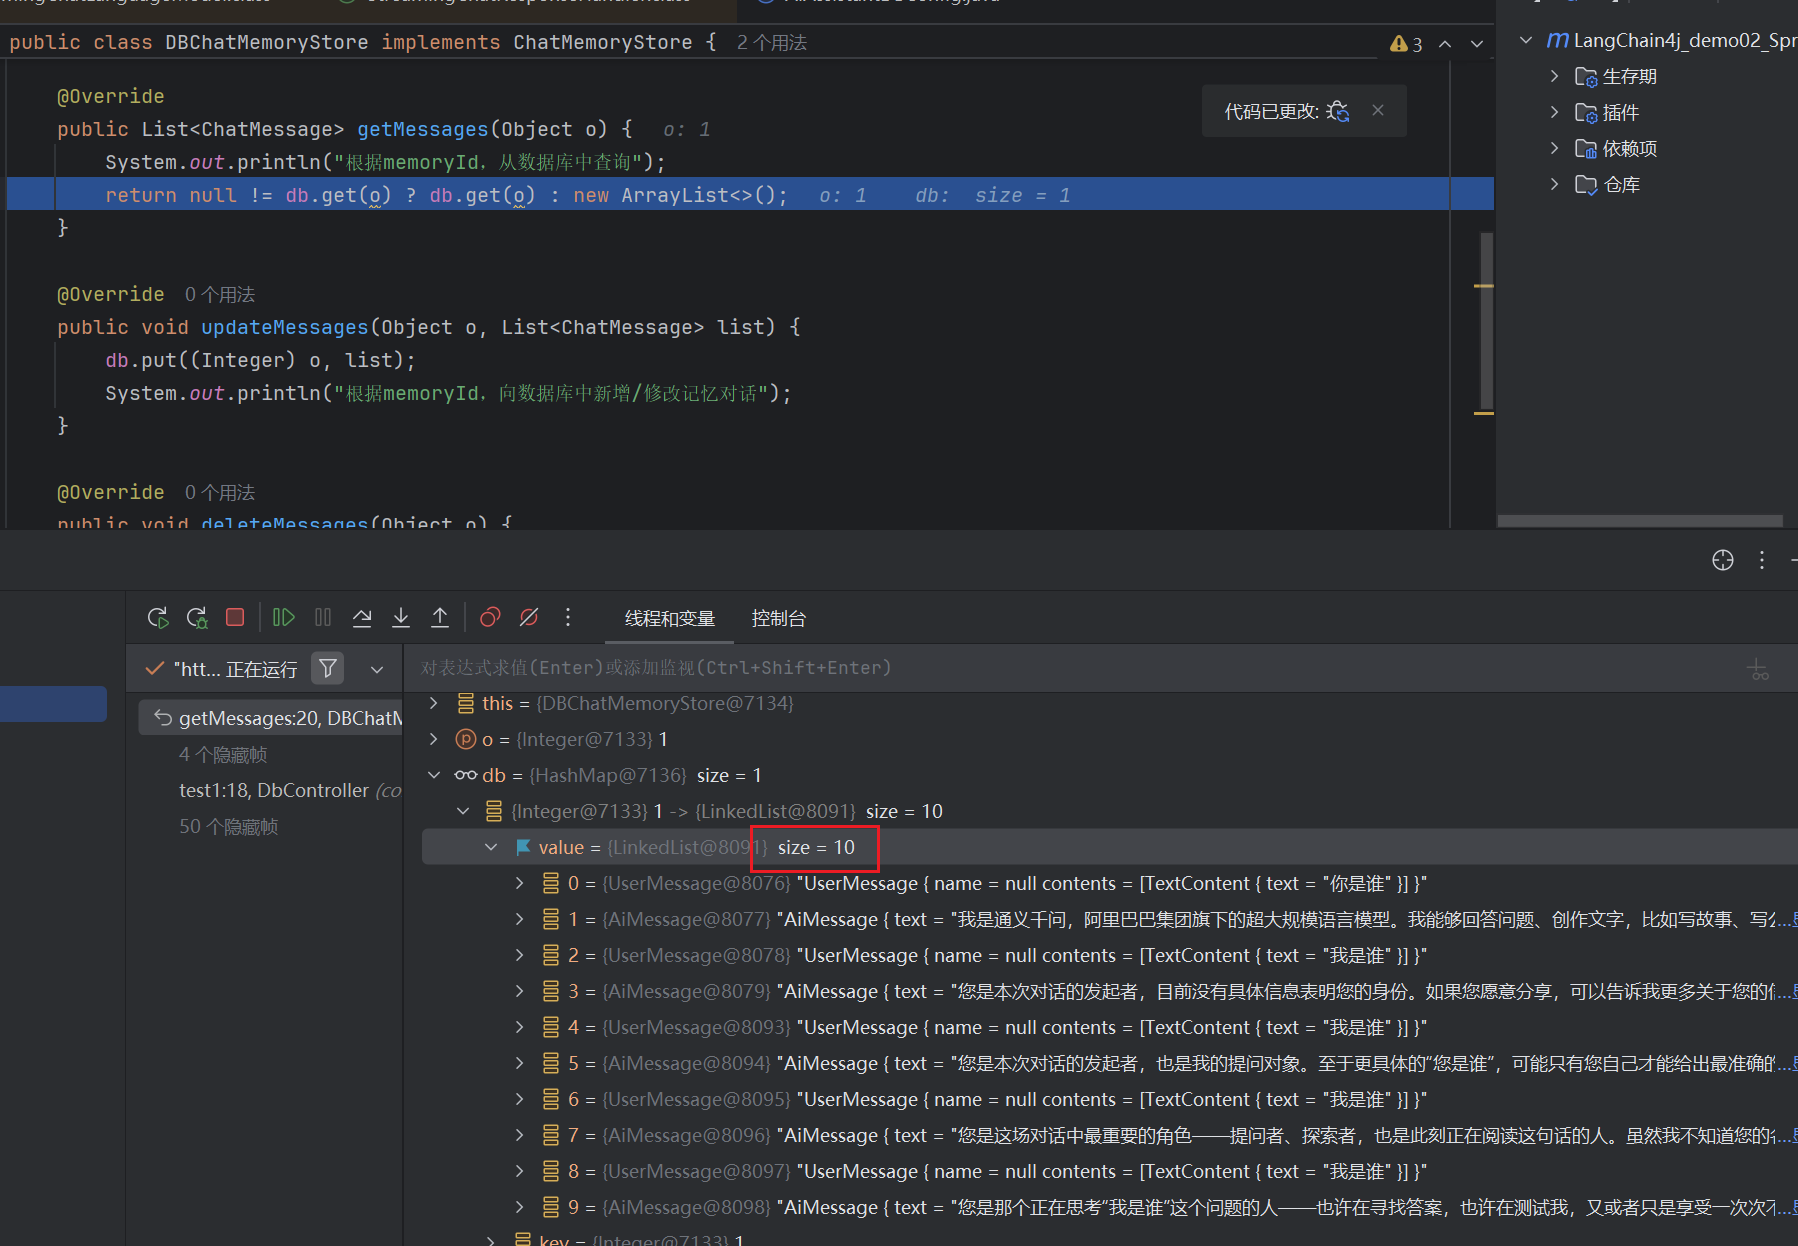Click the 2 个用法 usages hint
The width and height of the screenshot is (1798, 1246).
coord(772,43)
